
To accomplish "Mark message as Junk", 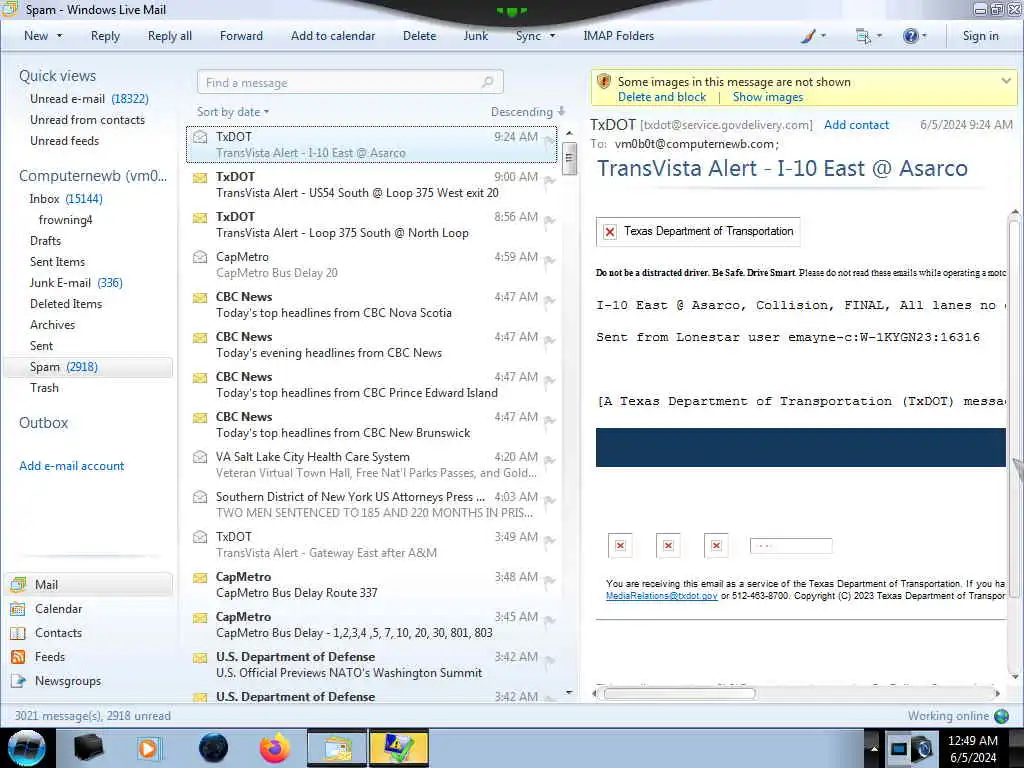I will click(475, 36).
